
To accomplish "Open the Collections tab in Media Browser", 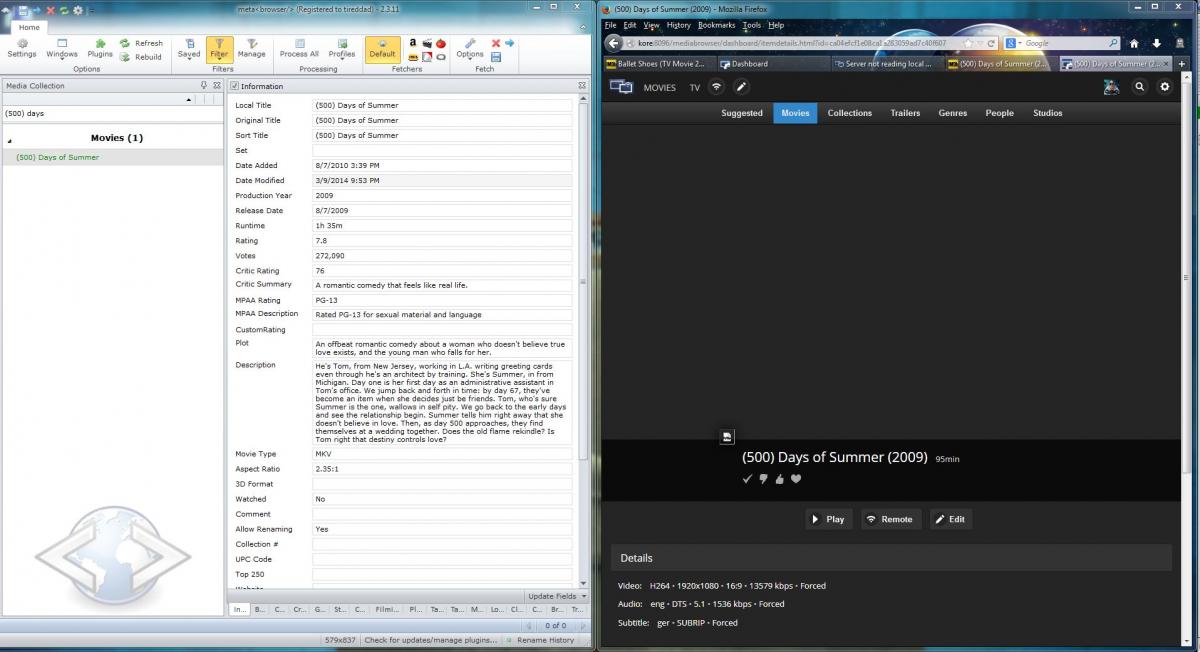I will (850, 113).
